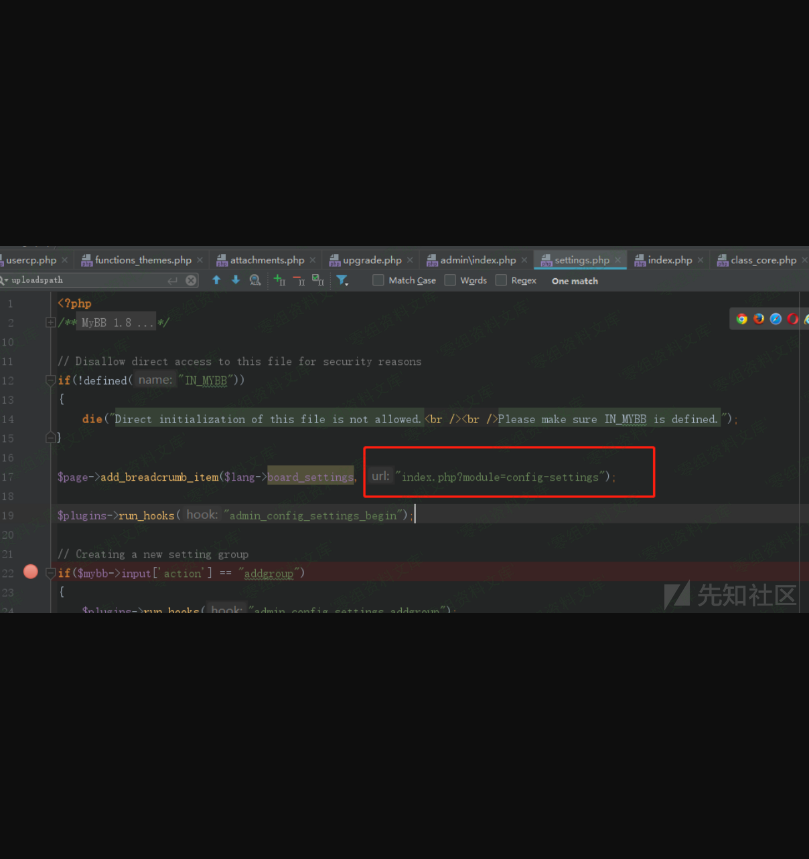Screen dimensions: 809x859
Task: Remove the breakpoint on line 22
Action: tap(30, 572)
